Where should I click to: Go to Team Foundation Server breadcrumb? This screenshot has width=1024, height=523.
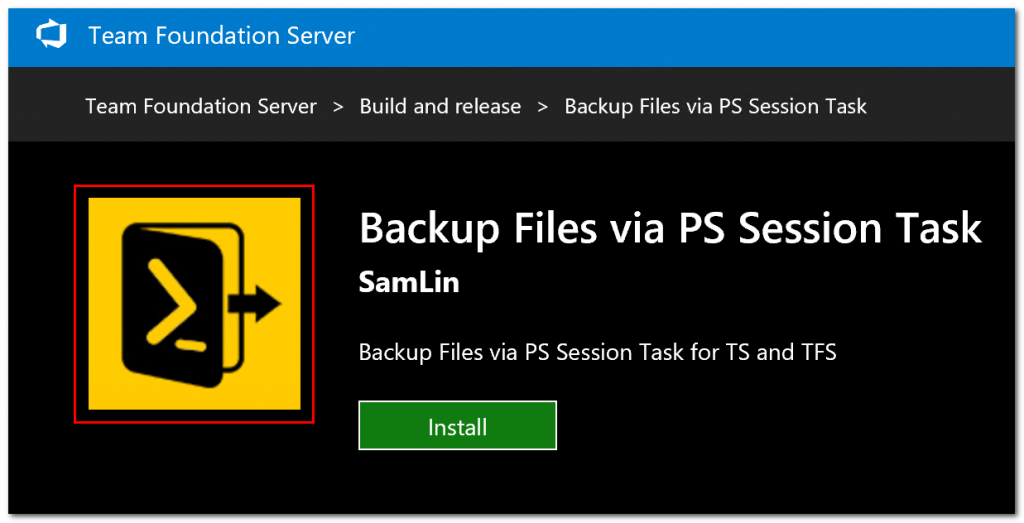point(201,106)
